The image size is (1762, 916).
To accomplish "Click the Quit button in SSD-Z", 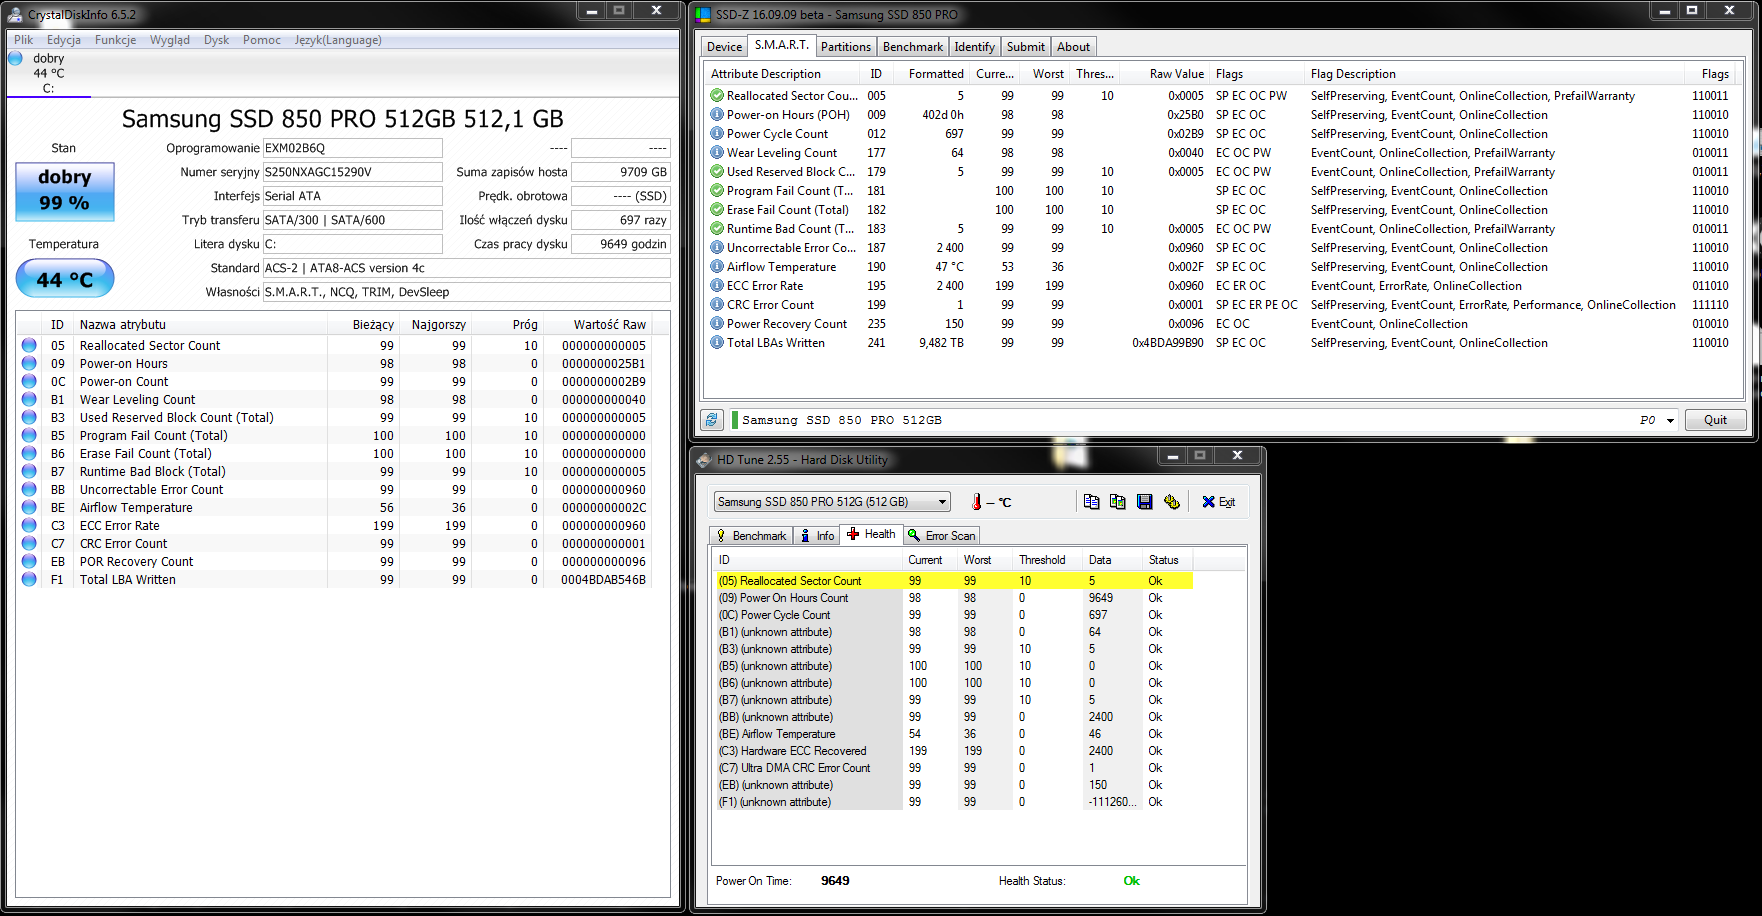I will pos(1716,420).
